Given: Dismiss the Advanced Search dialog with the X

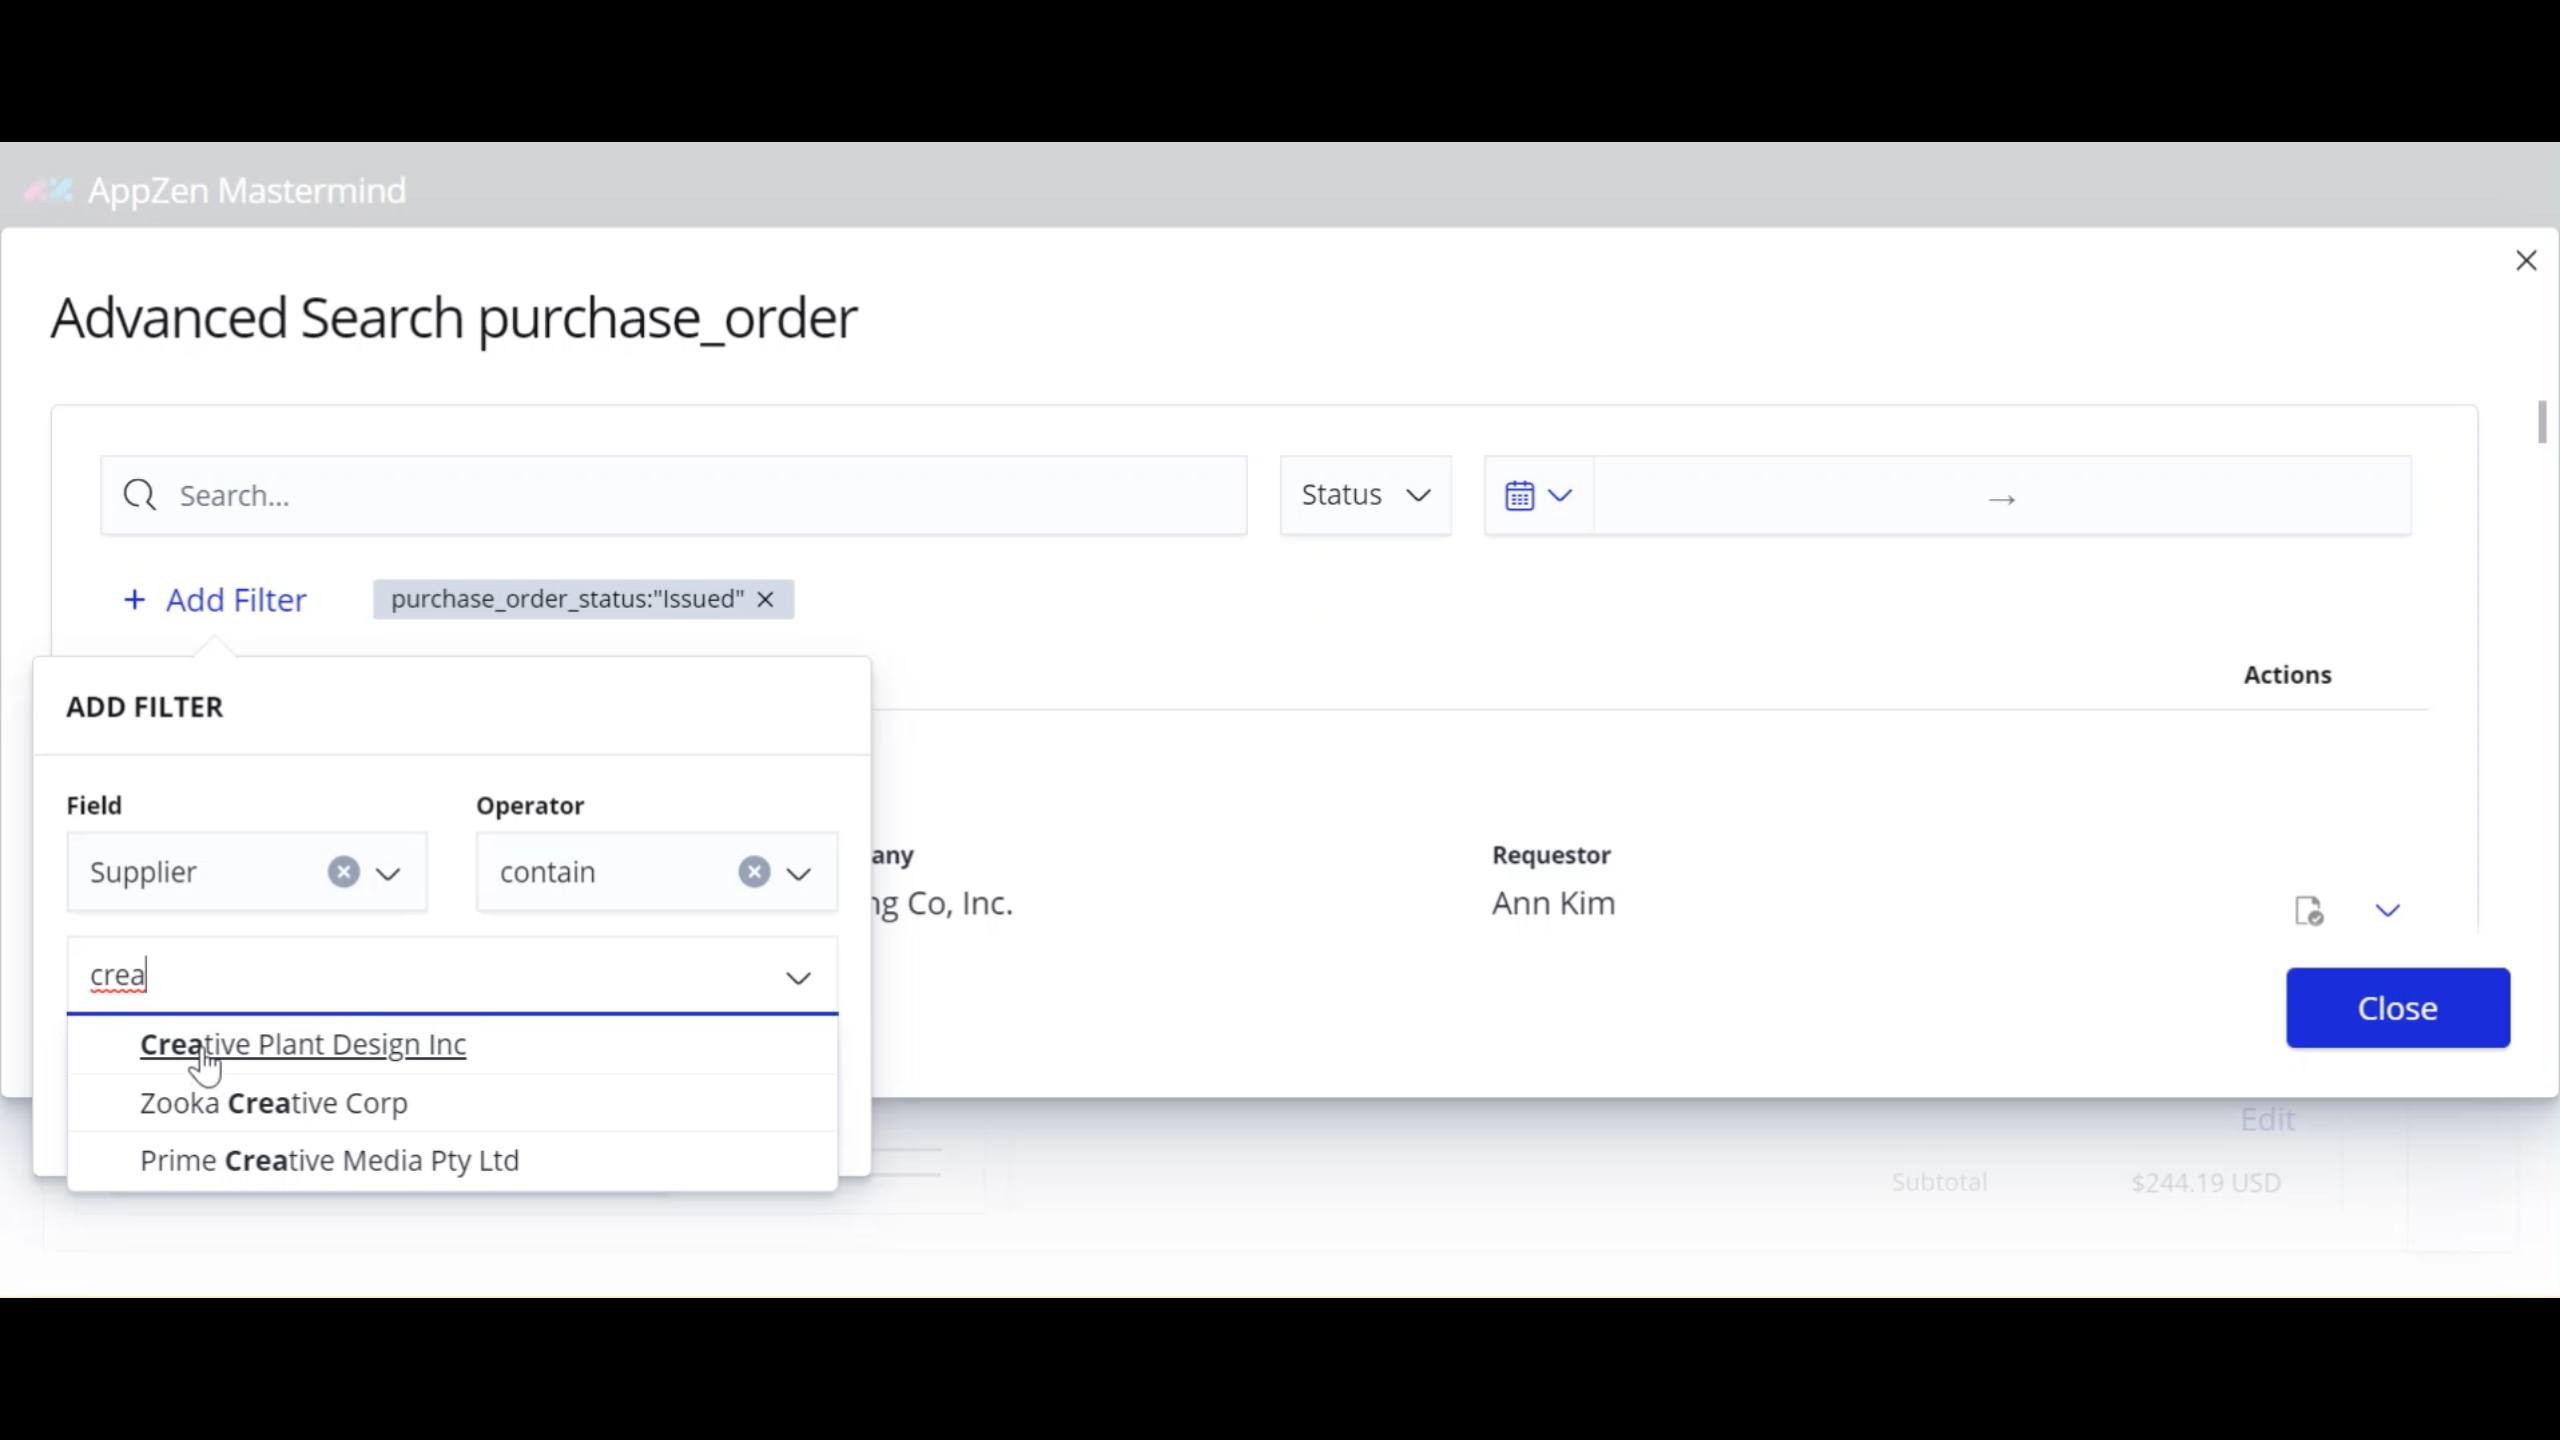Looking at the screenshot, I should click(x=2527, y=260).
